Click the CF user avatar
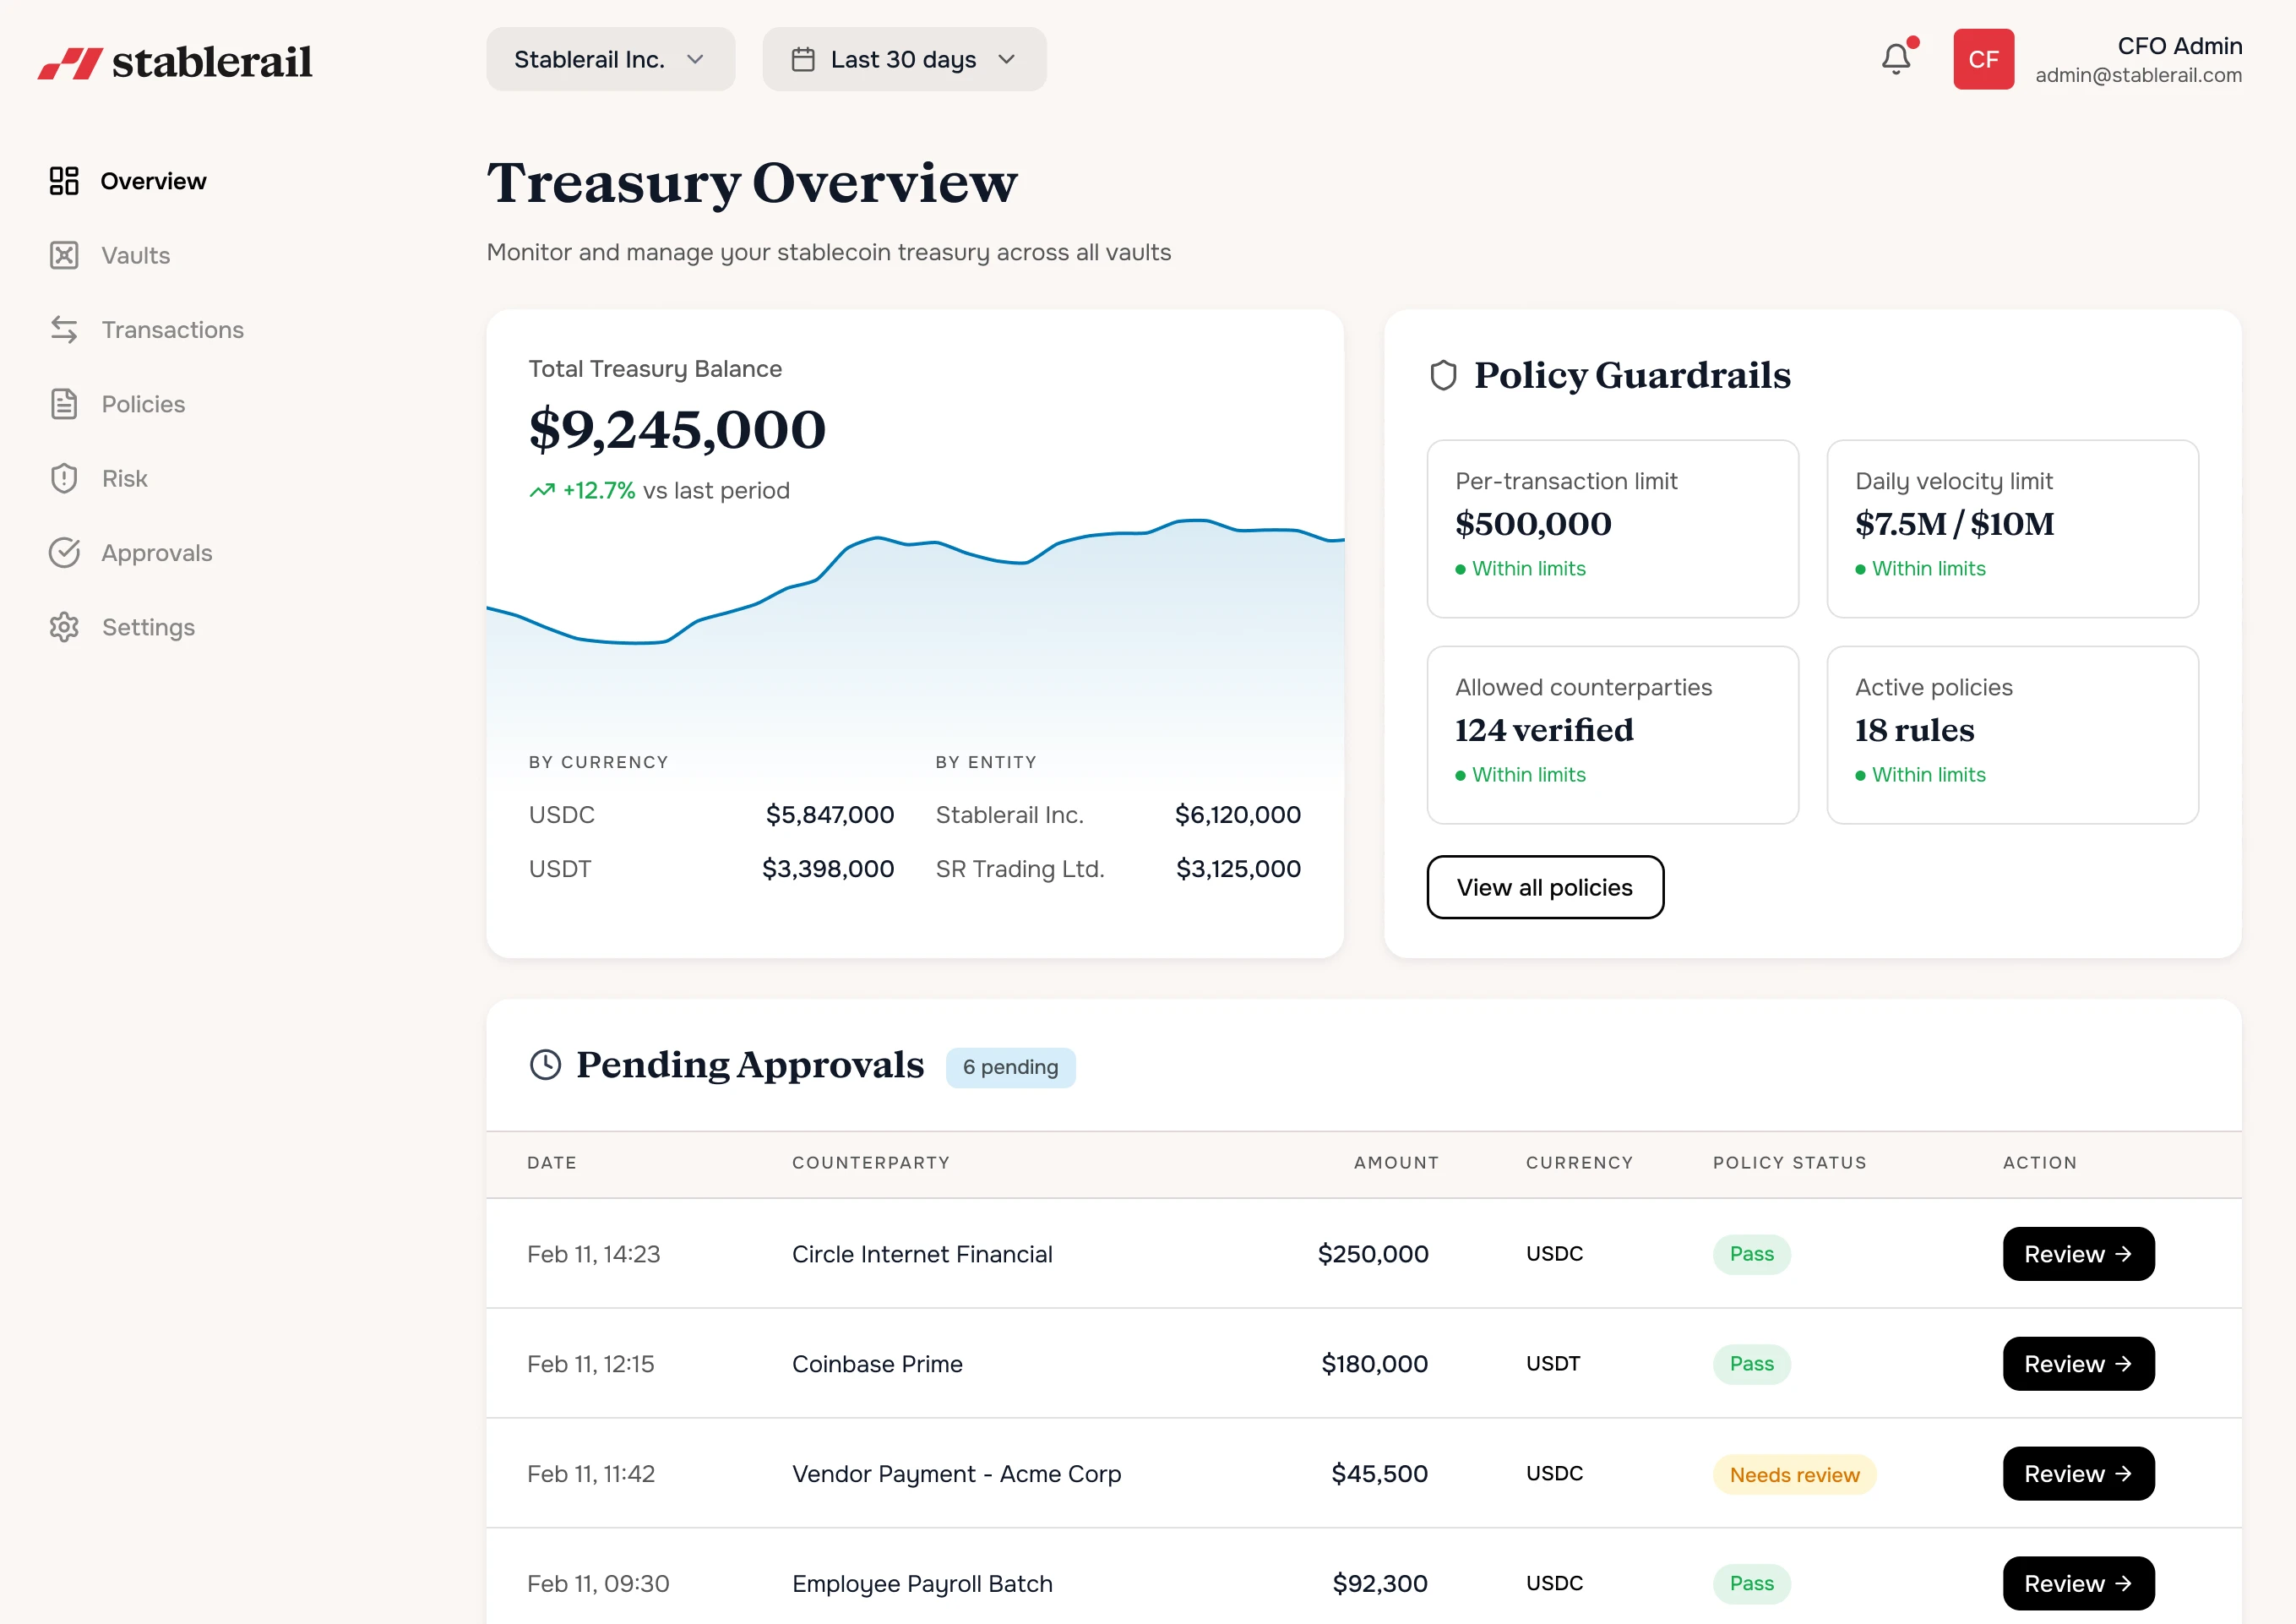The image size is (2296, 1624). tap(1983, 59)
